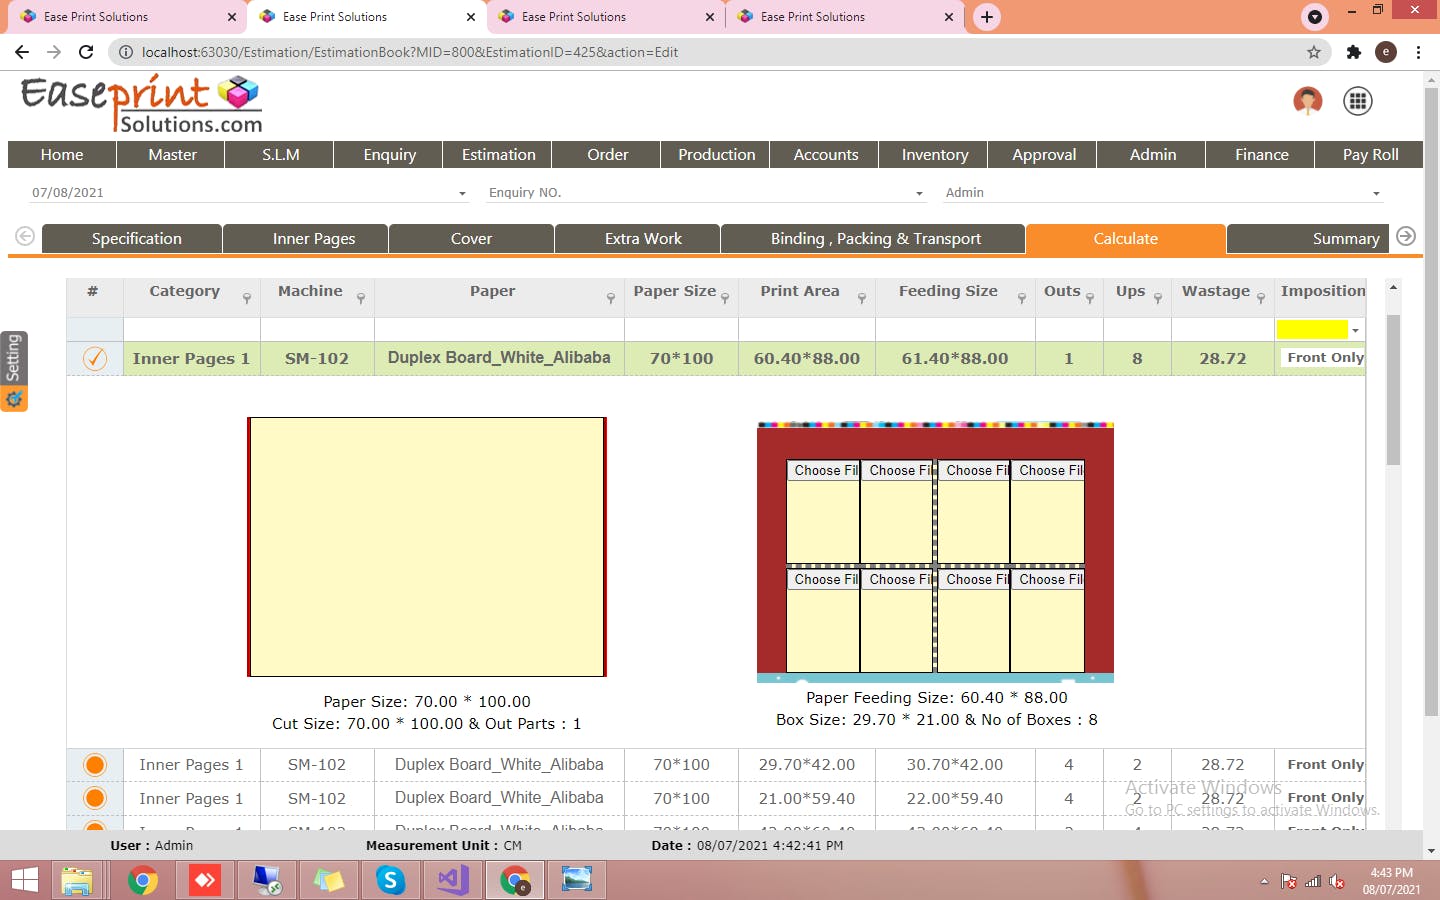Open the Pay Roll menu
The image size is (1440, 900).
[1370, 155]
